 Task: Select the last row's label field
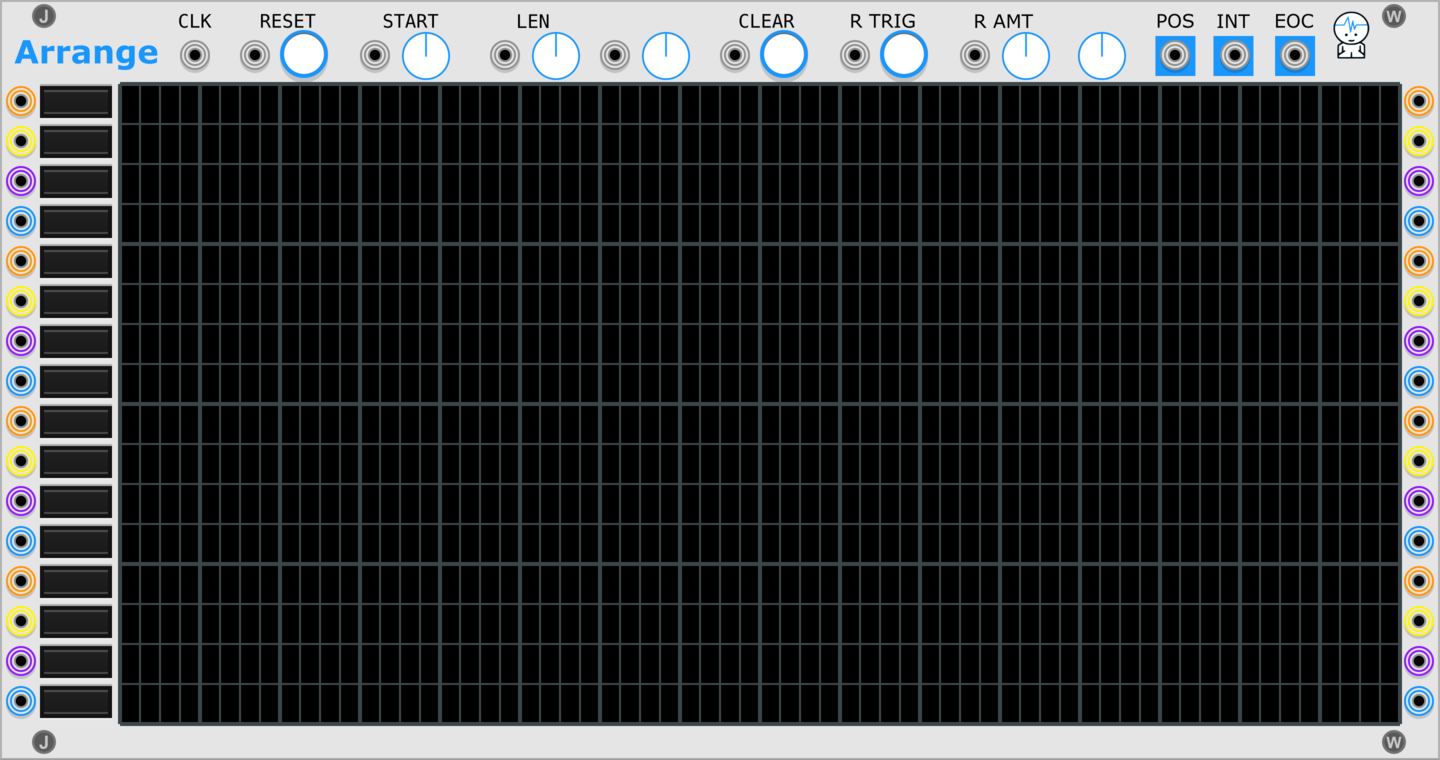(76, 701)
